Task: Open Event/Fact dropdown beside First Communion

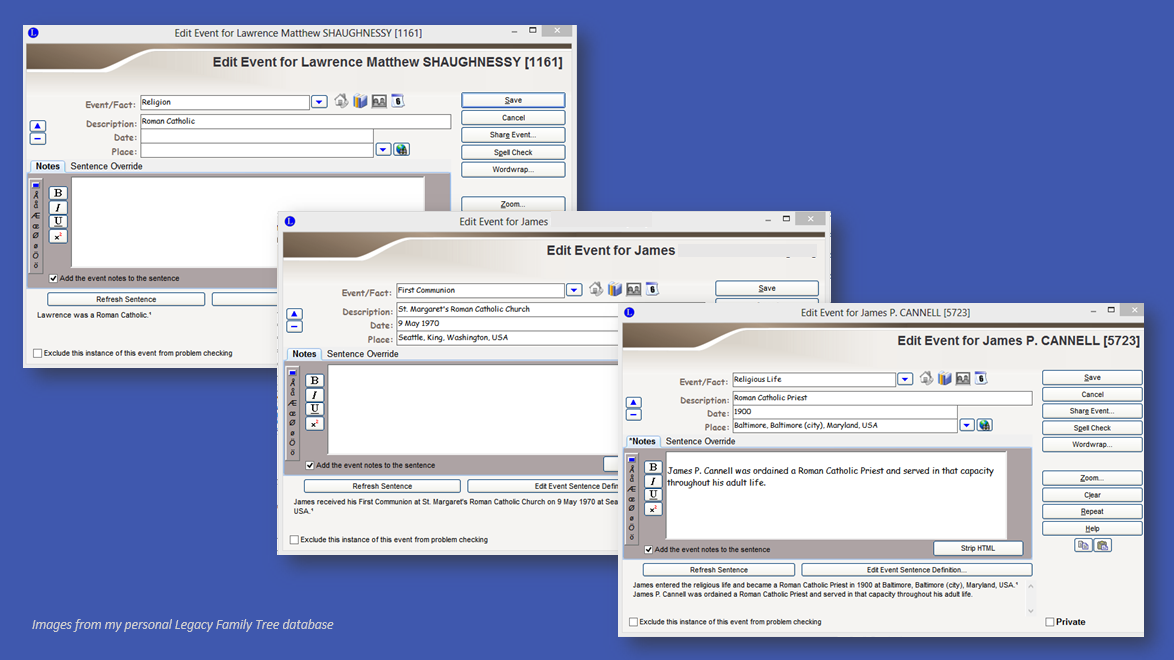Action: click(574, 290)
